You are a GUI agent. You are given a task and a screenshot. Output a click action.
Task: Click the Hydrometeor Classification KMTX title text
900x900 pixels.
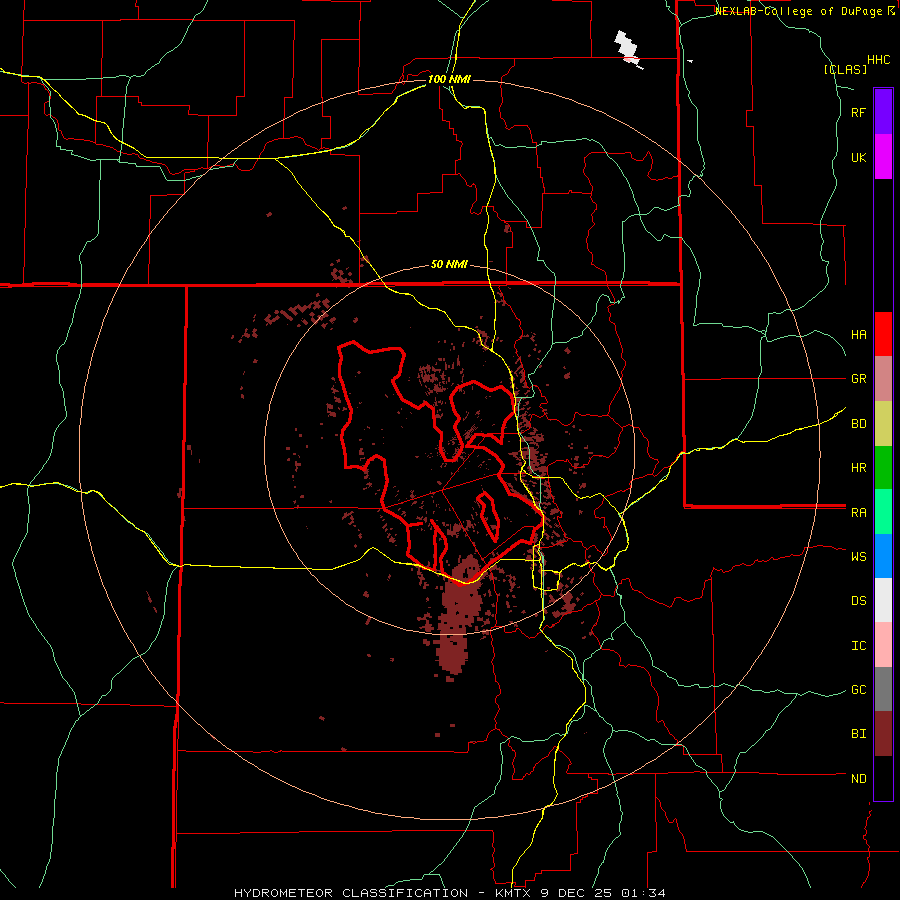(450, 893)
